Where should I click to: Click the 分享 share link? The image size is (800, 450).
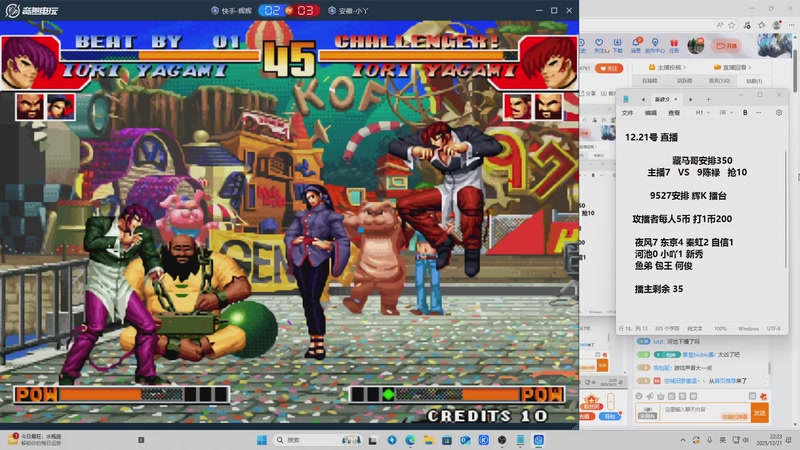(588, 93)
